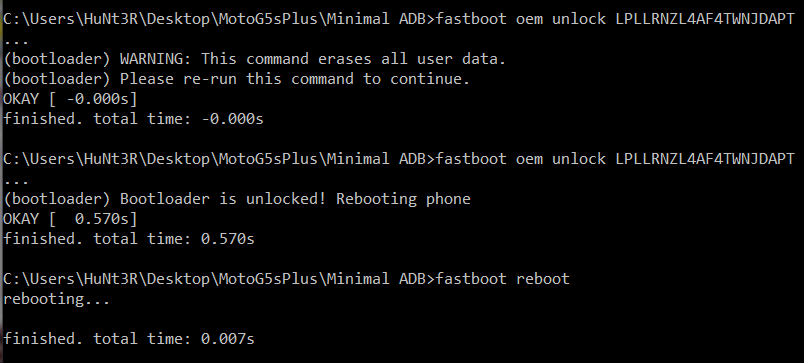Screen dimensions: 804x363
Task: Click the unlock key in the second command
Action: click(x=705, y=159)
